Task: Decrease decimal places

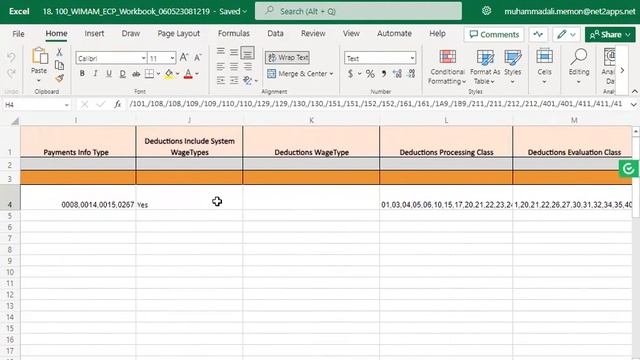Action: coord(411,74)
